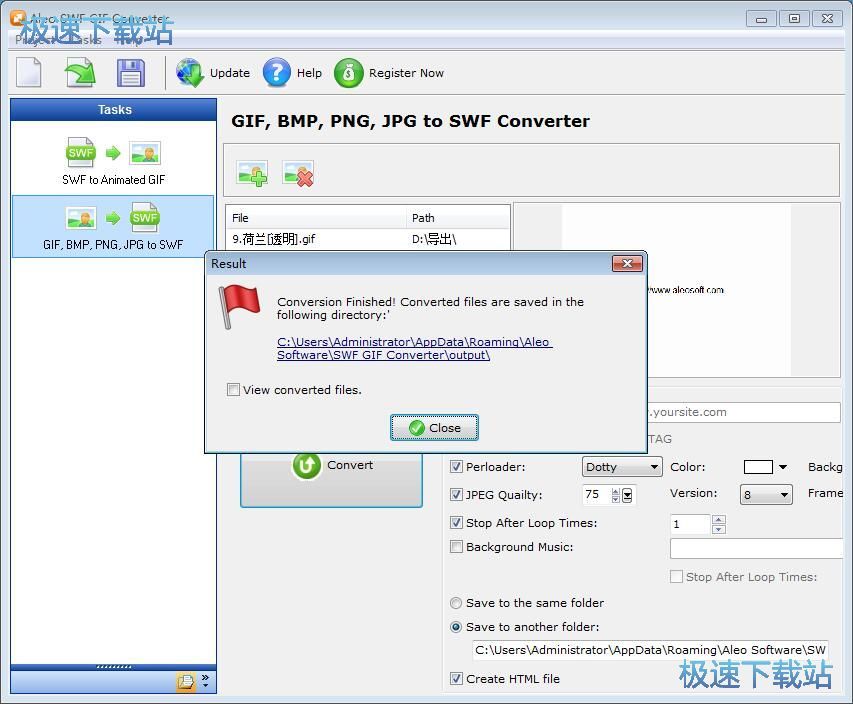Enable the View converted files checkbox
The height and width of the screenshot is (704, 853).
click(233, 390)
